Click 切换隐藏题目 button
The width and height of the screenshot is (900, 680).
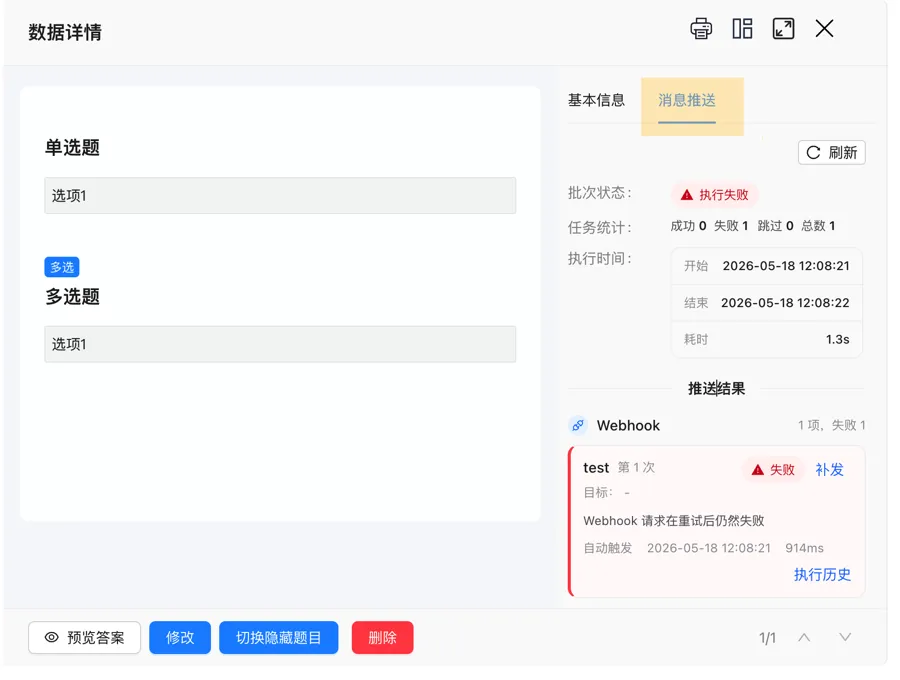click(x=278, y=638)
